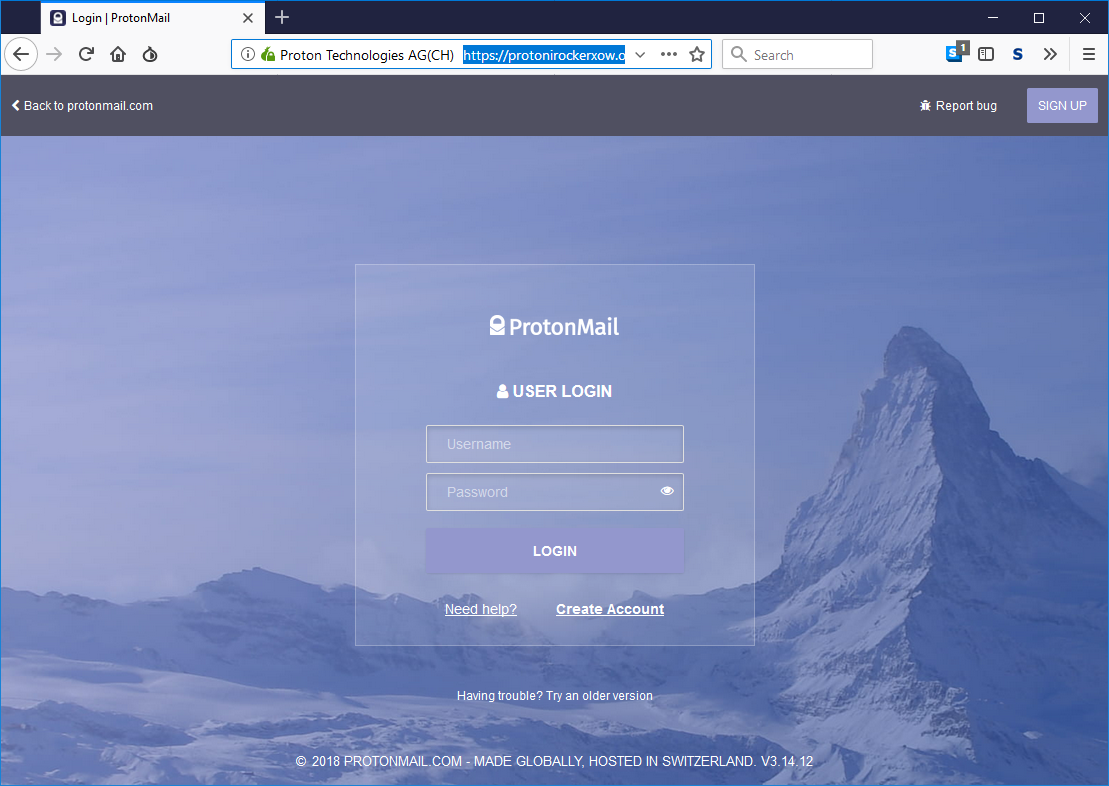Open the page actions three-dots menu
The height and width of the screenshot is (786, 1109).
(668, 54)
